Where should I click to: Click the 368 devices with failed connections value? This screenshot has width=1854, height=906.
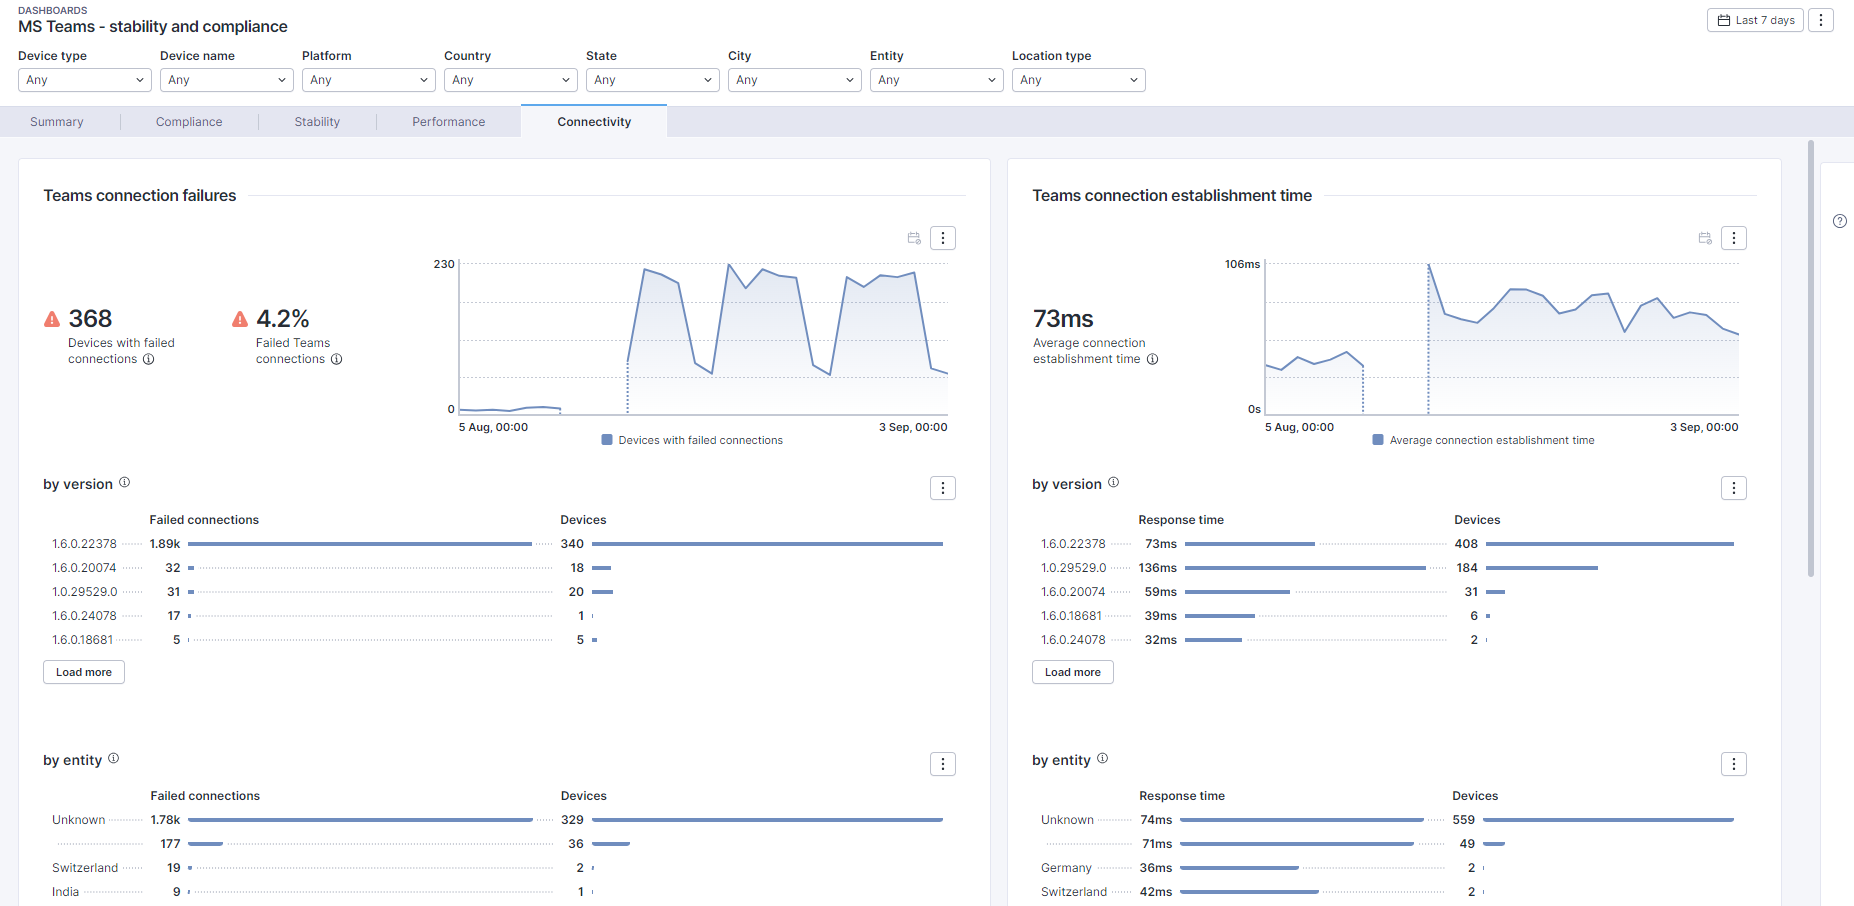[x=90, y=319]
